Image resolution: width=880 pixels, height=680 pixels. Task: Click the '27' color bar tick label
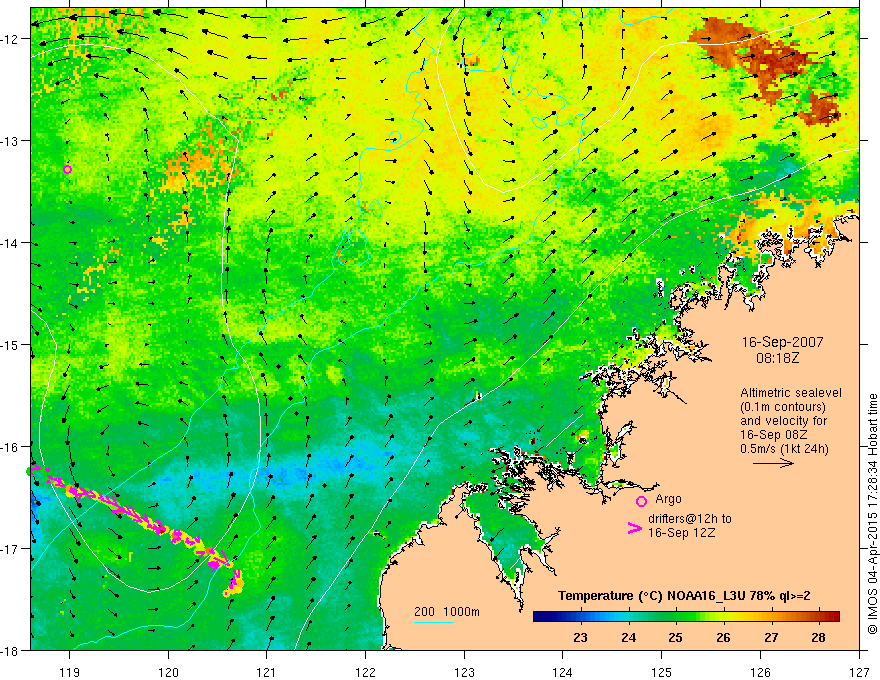pyautogui.click(x=771, y=637)
